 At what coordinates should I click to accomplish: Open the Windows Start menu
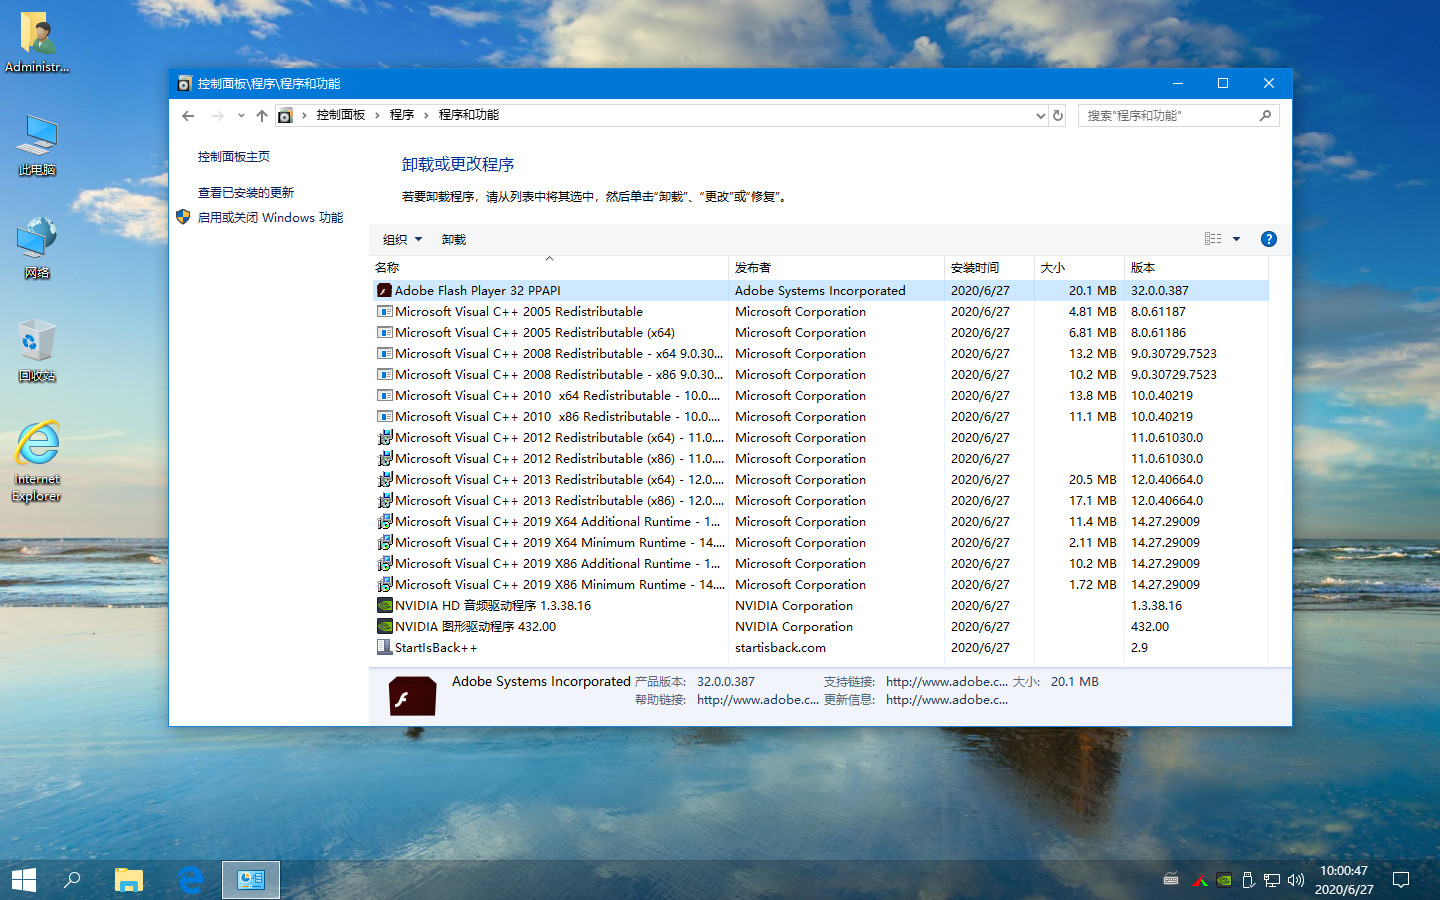click(x=24, y=880)
